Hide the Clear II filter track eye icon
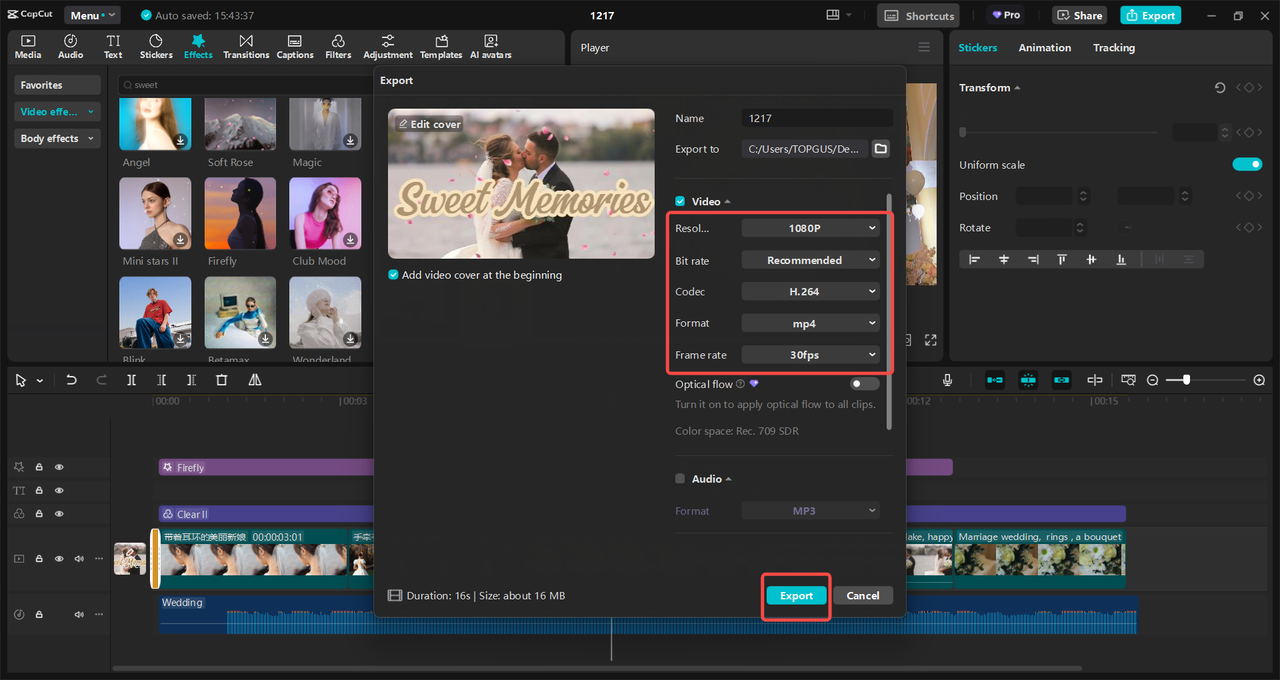This screenshot has height=680, width=1280. [x=59, y=514]
